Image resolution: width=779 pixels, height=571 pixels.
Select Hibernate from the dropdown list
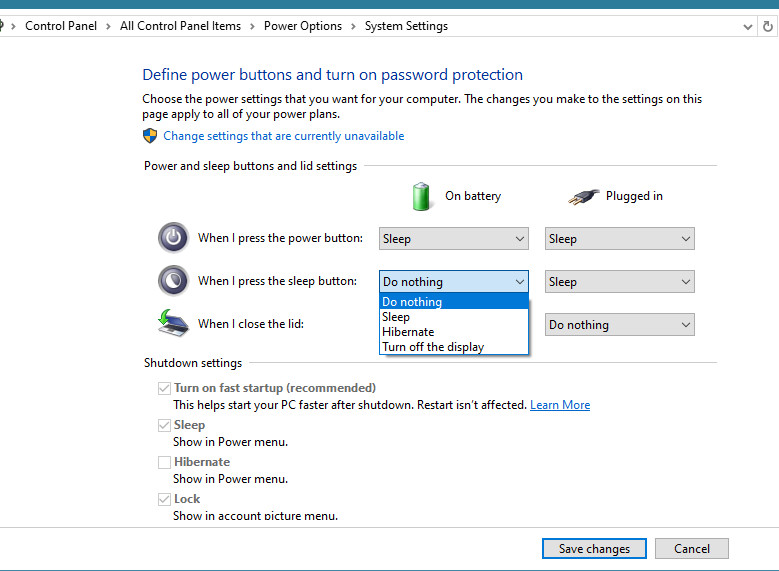[x=408, y=332]
